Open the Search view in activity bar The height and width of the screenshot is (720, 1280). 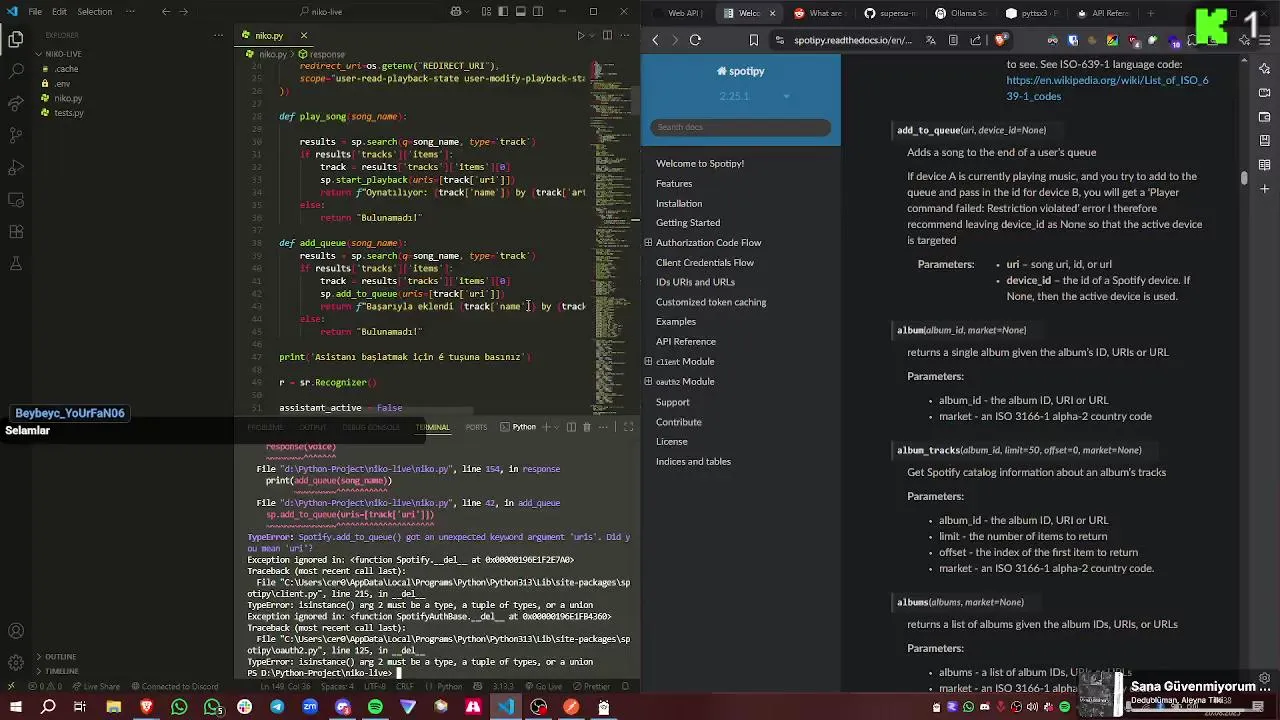coord(16,71)
